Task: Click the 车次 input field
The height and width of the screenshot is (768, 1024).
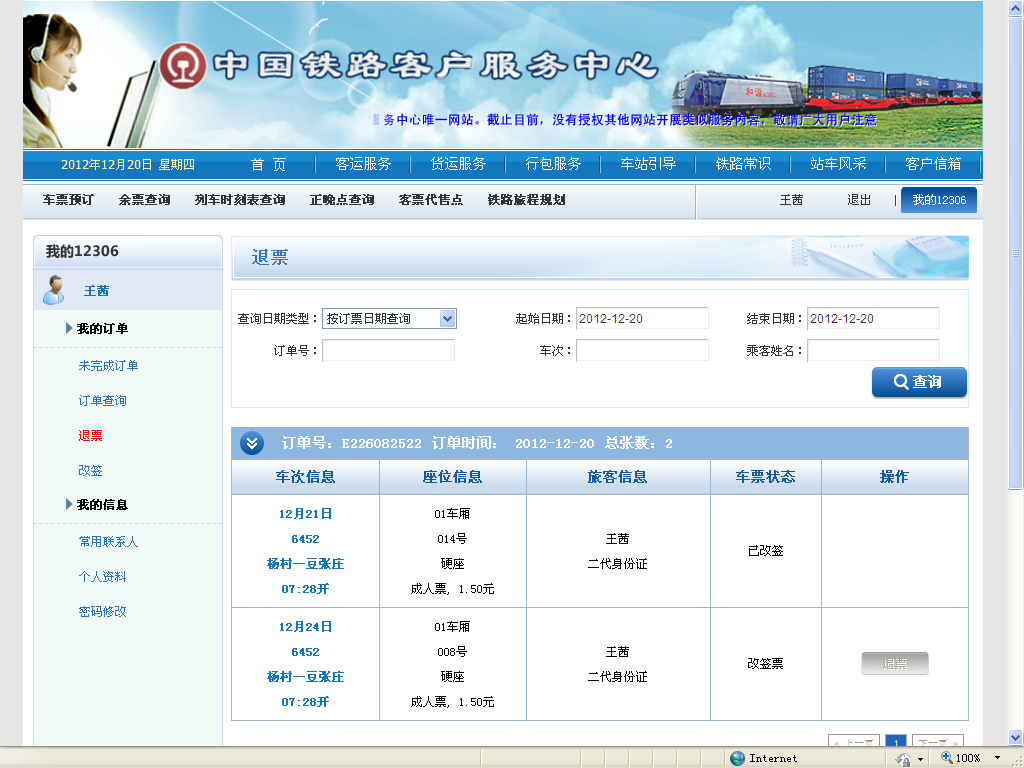Action: [x=642, y=351]
